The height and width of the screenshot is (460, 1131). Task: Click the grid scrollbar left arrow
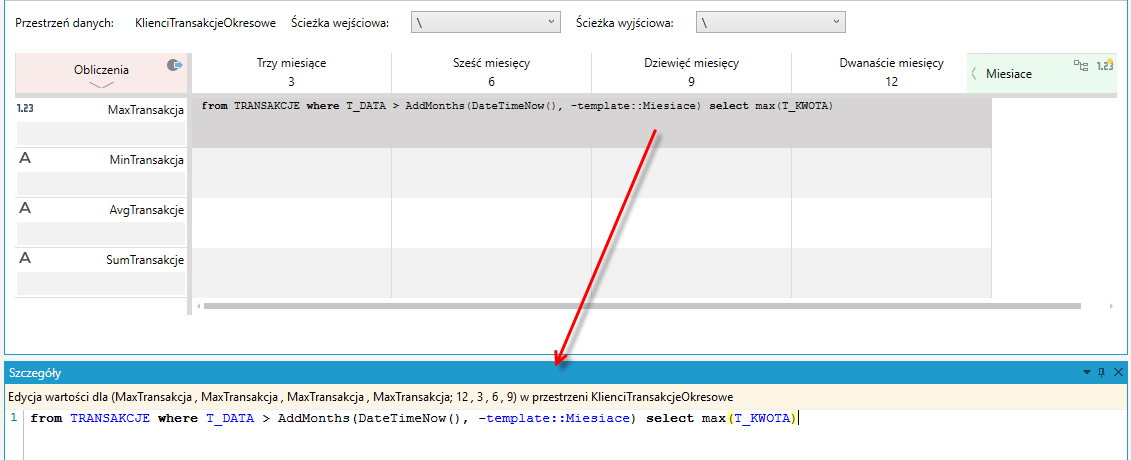click(x=199, y=306)
